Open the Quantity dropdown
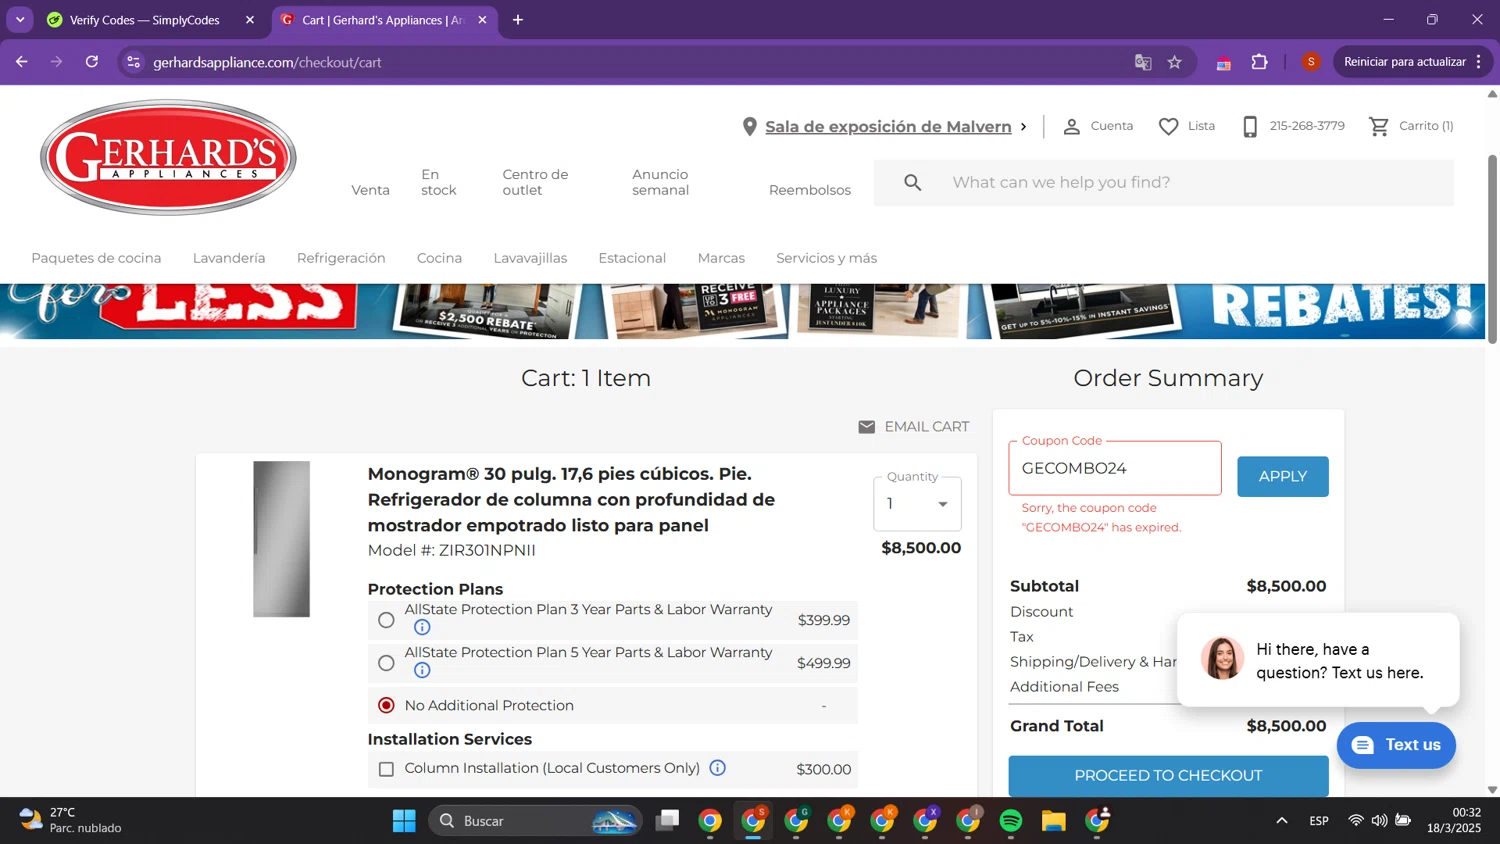The image size is (1500, 844). (x=917, y=504)
